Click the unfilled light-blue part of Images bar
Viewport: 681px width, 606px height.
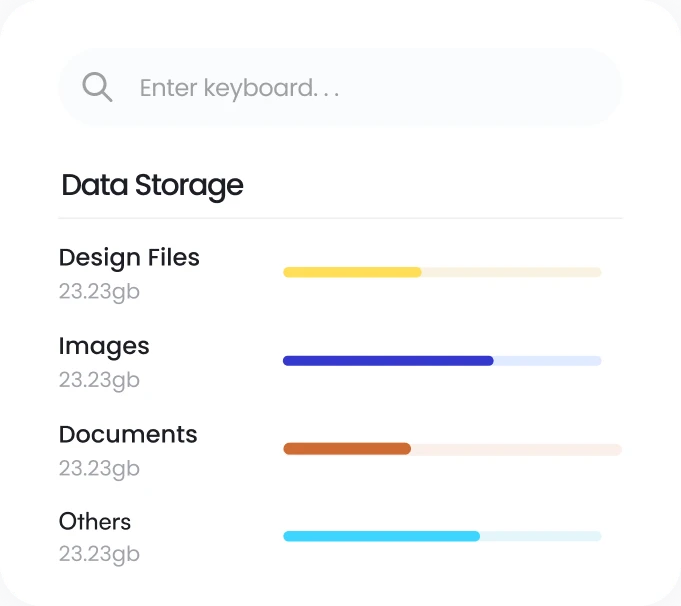(547, 360)
